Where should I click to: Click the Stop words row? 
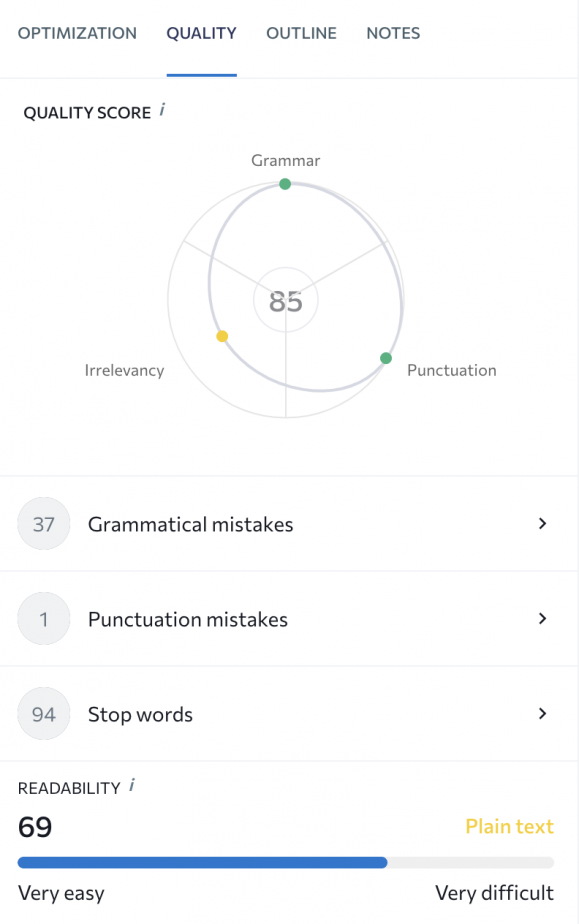click(140, 714)
